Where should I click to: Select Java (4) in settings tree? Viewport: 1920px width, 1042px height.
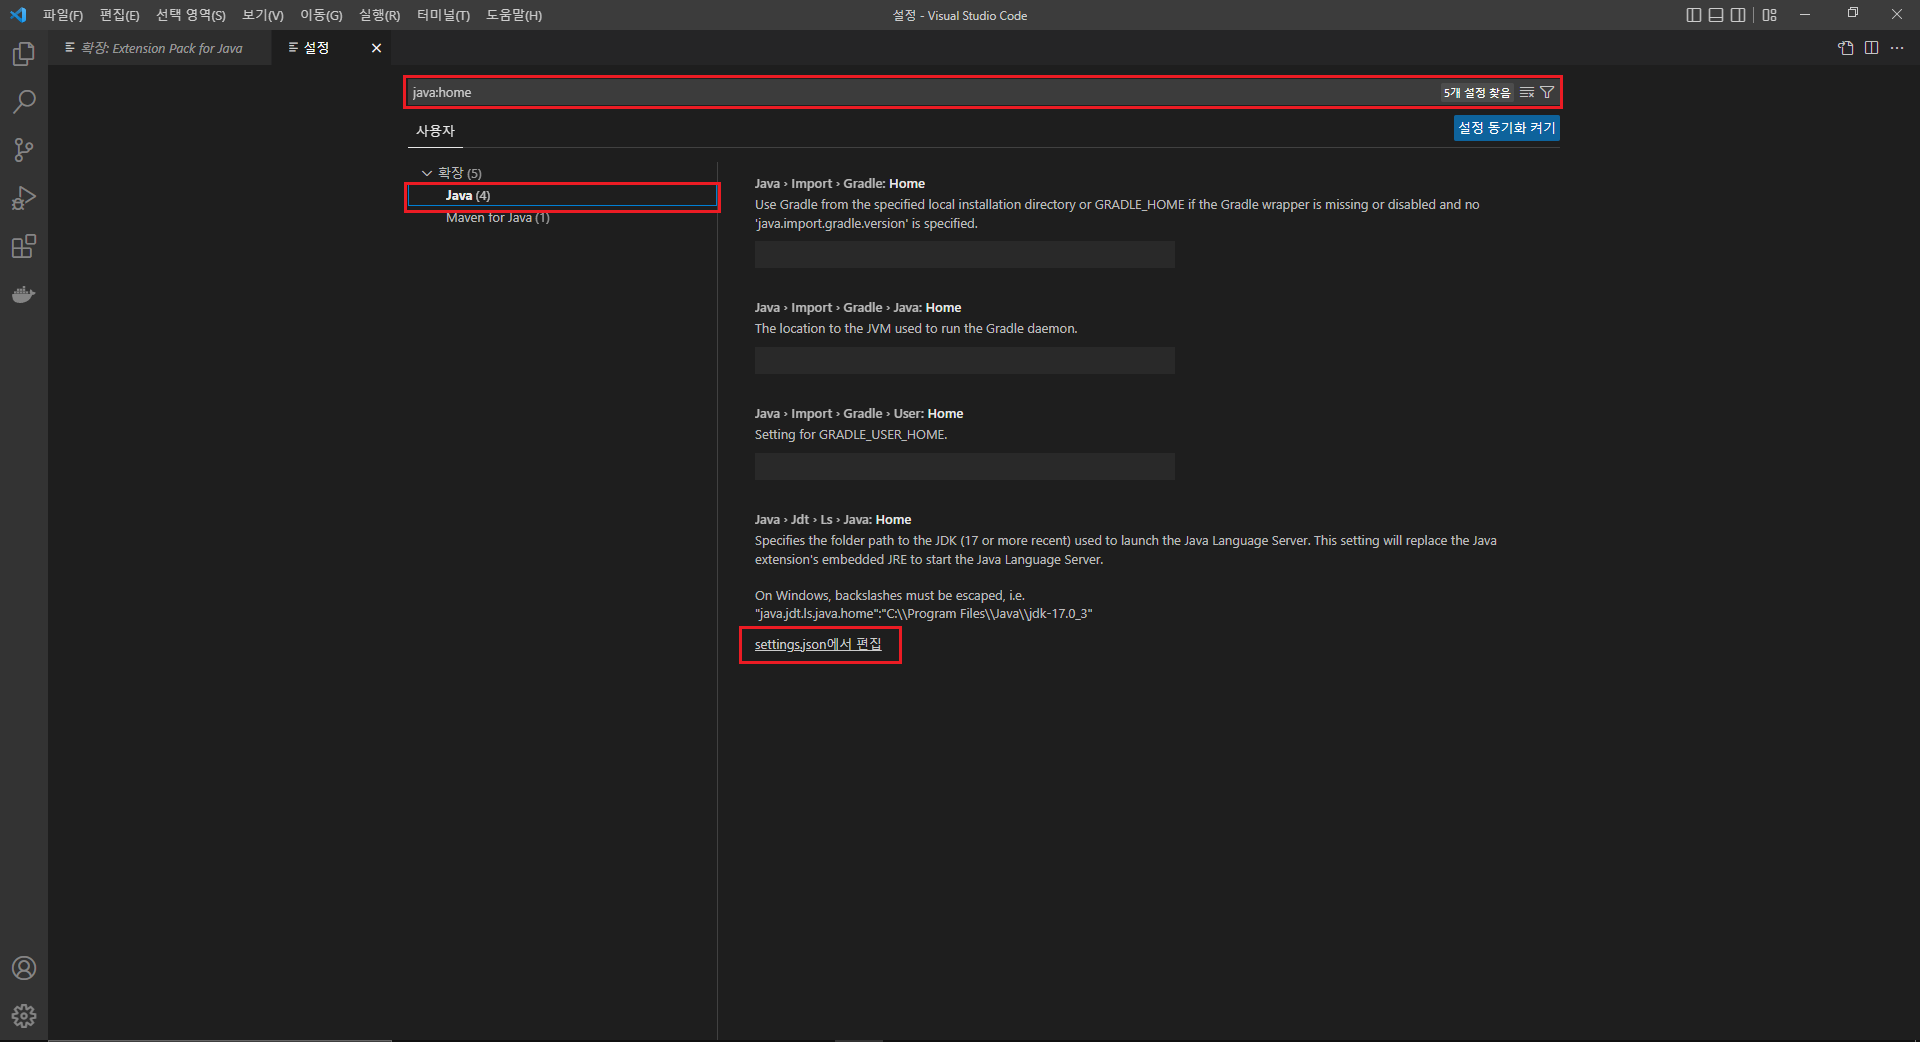pyautogui.click(x=562, y=196)
